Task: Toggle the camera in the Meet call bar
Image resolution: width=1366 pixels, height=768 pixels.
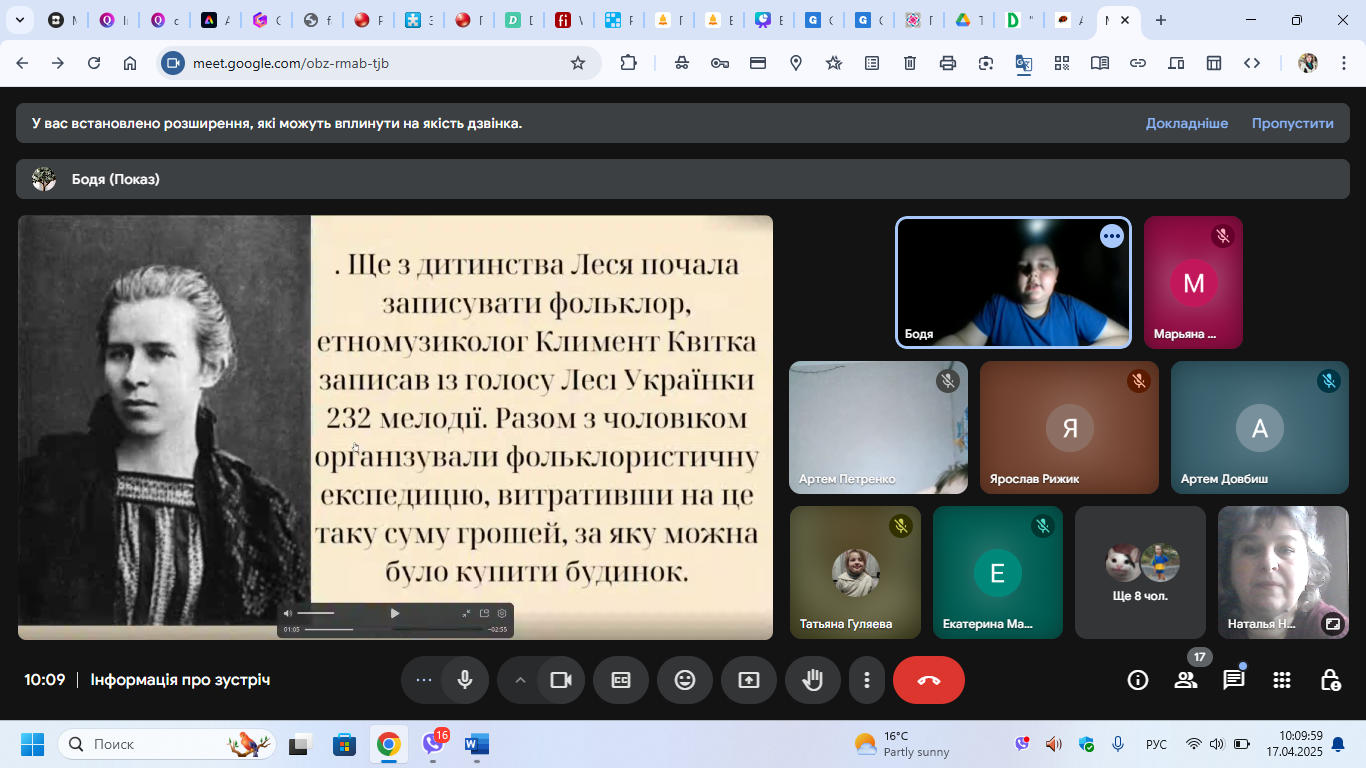Action: [560, 680]
